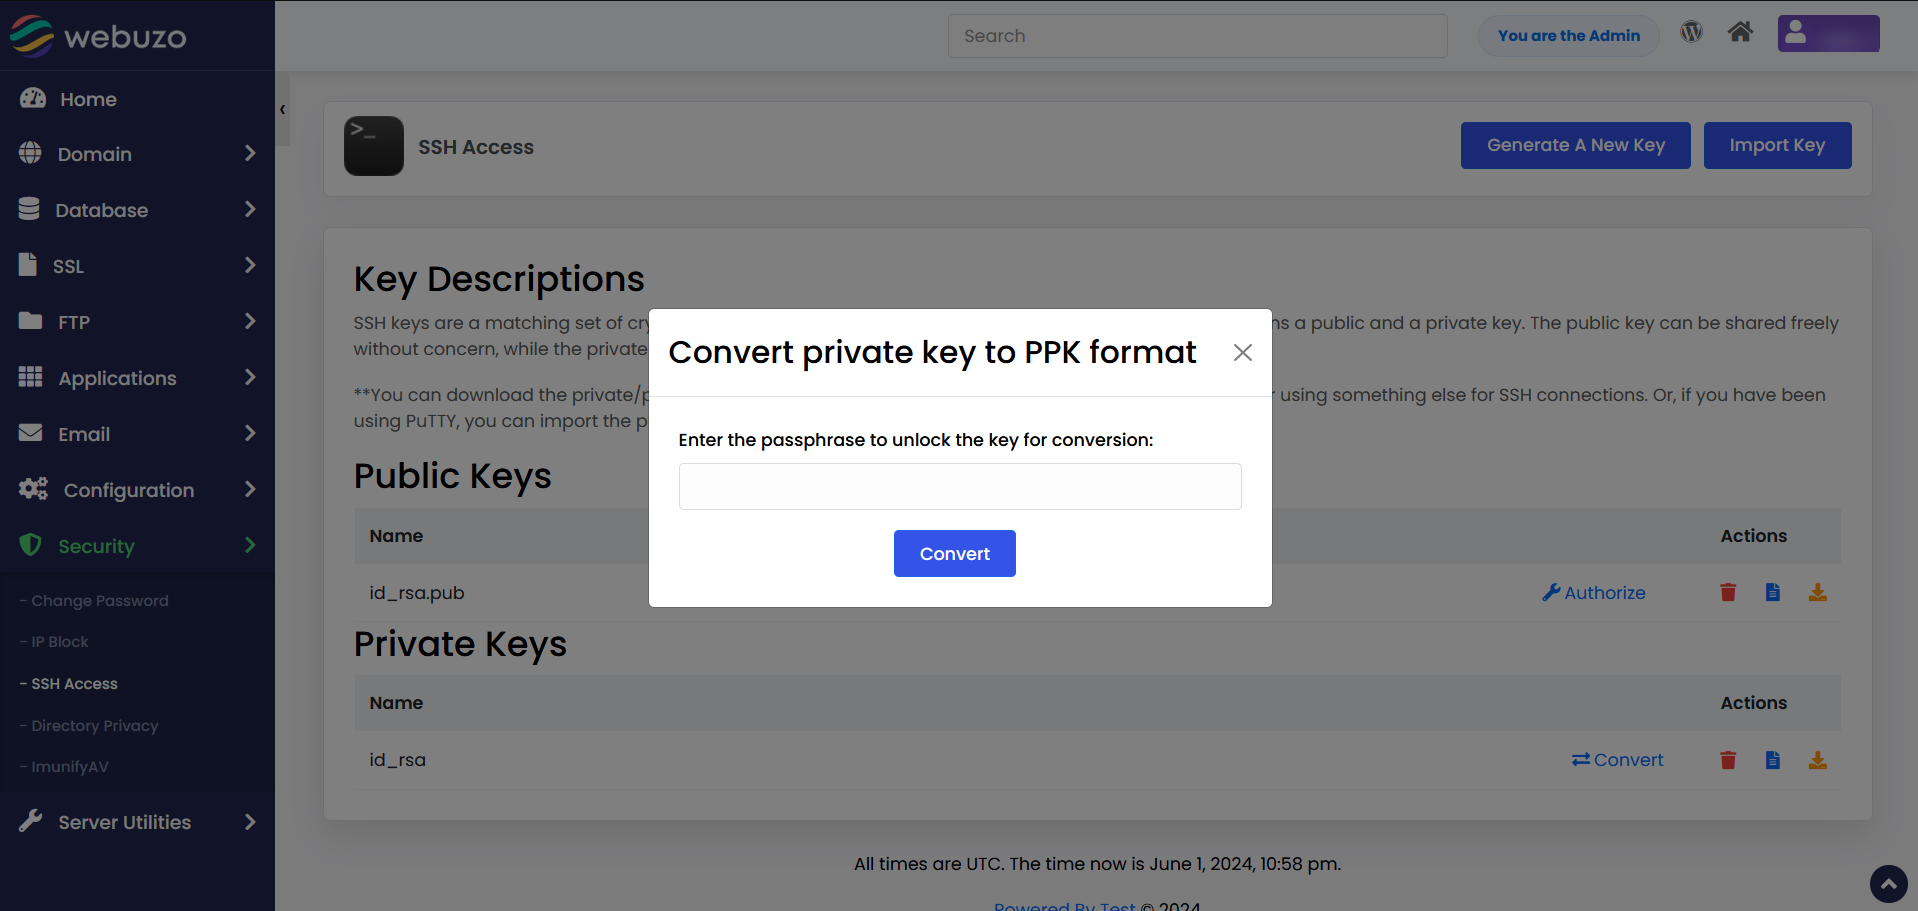Focus the passphrase input field
Image resolution: width=1918 pixels, height=911 pixels.
[960, 486]
